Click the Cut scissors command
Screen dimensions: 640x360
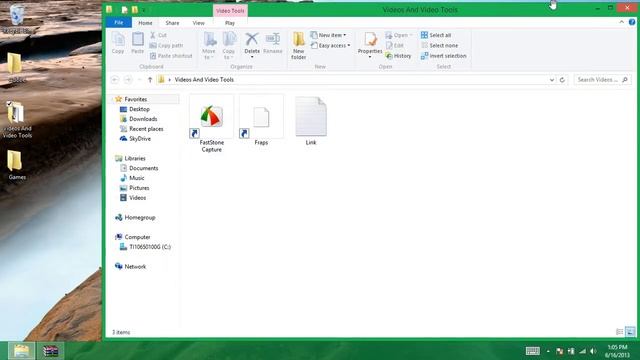point(158,35)
